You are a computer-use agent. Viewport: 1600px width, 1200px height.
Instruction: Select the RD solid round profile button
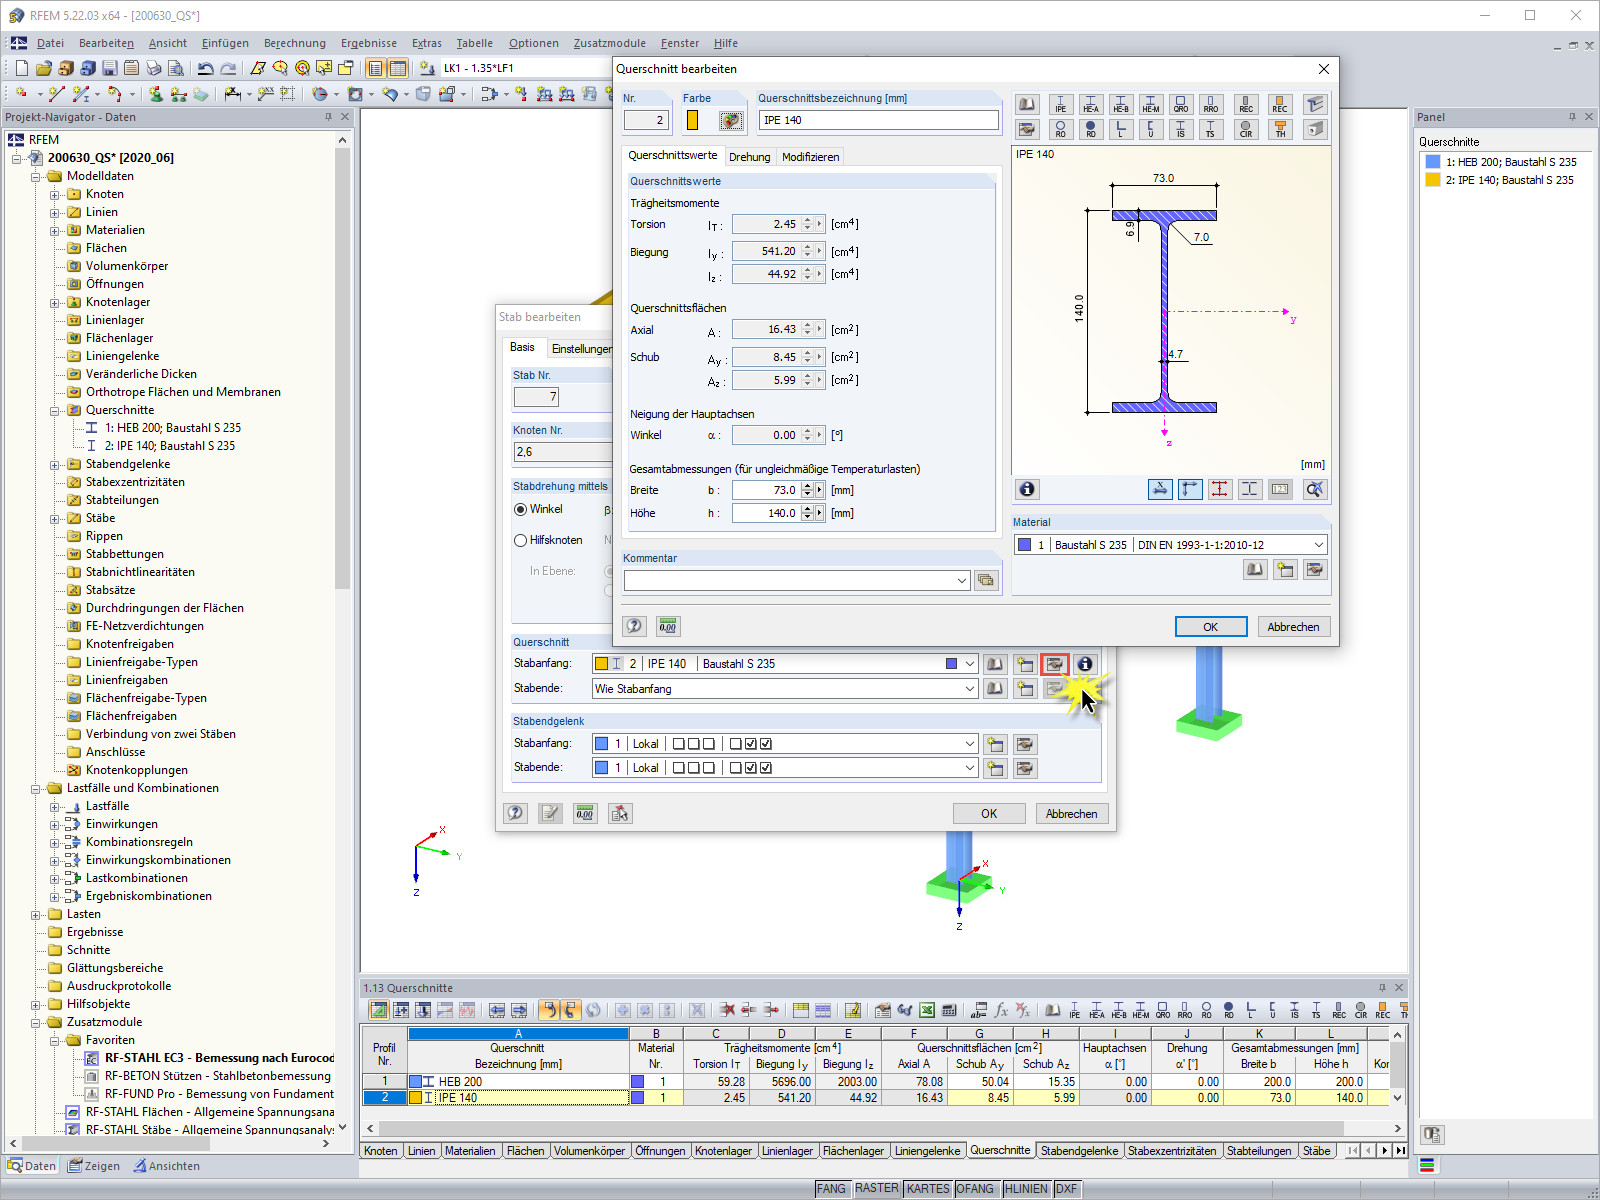point(1091,129)
